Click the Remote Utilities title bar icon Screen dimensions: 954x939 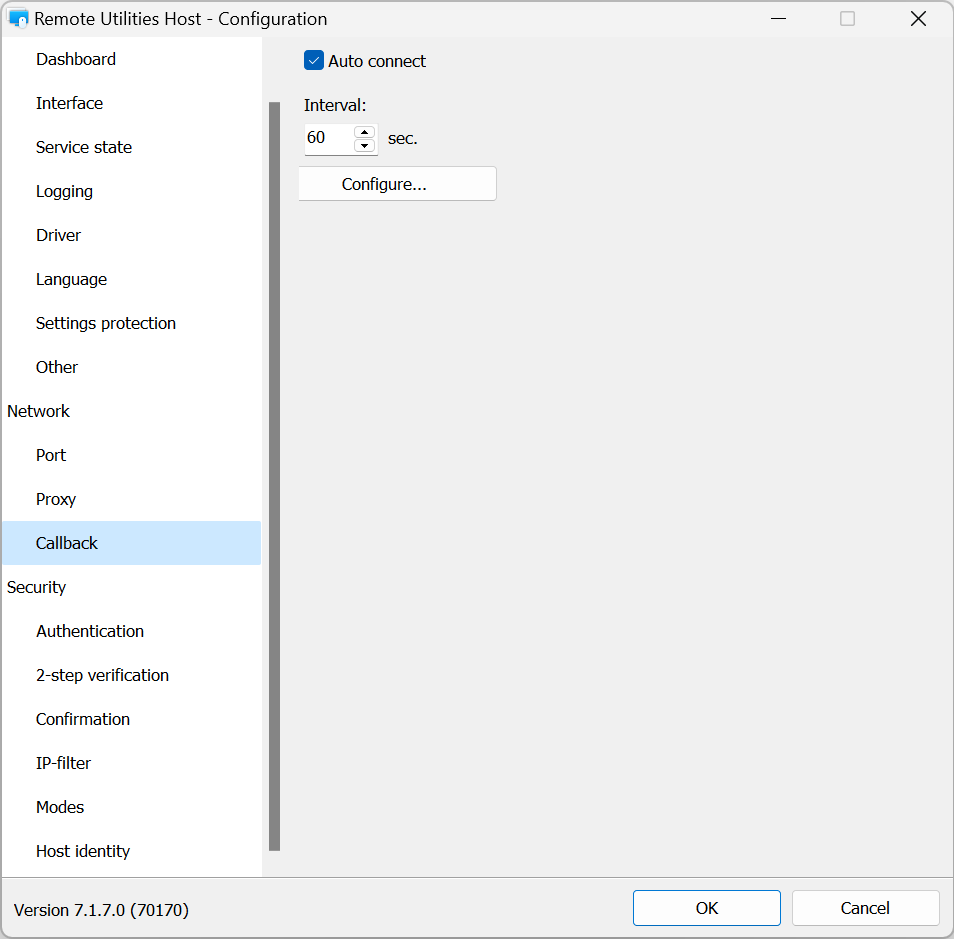[x=18, y=19]
